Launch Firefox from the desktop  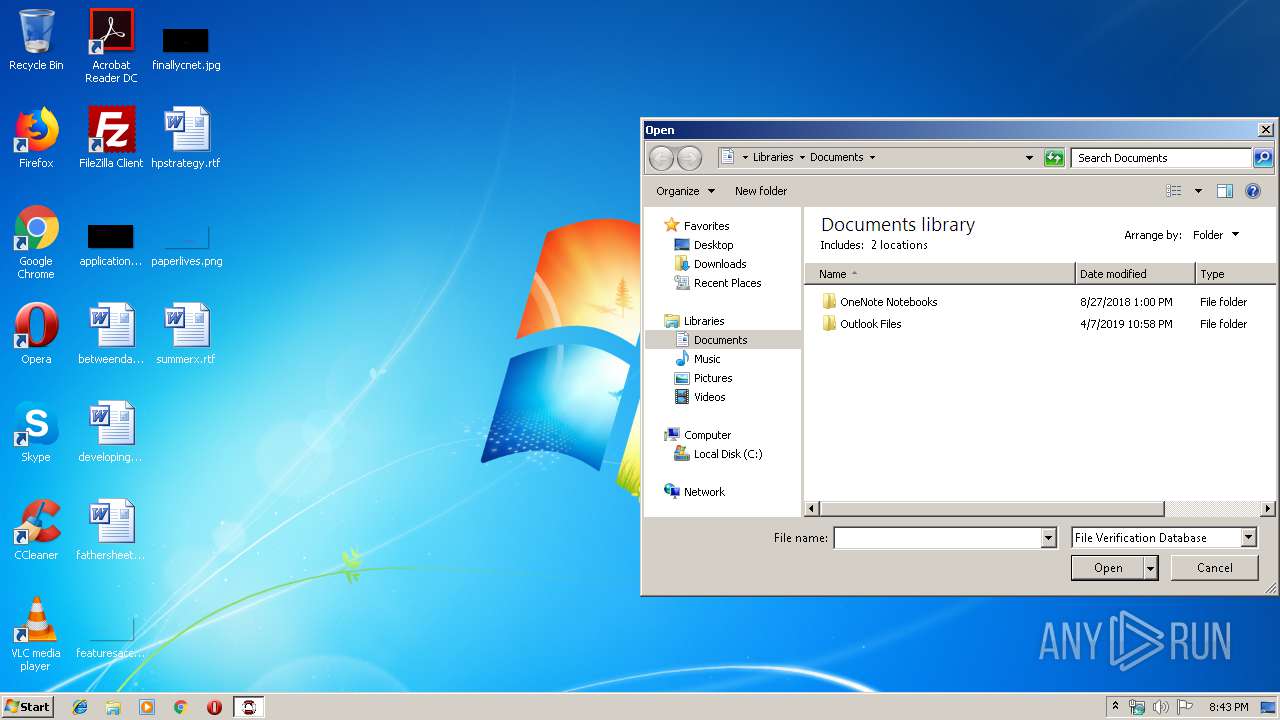(x=36, y=138)
